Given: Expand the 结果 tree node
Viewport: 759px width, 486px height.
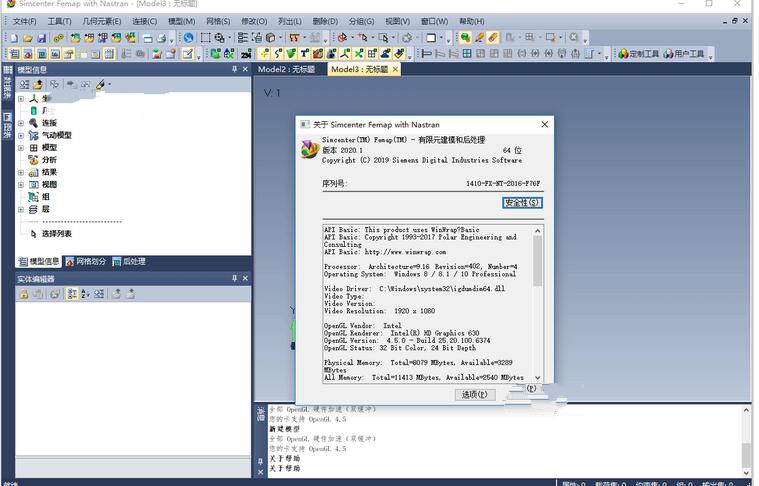Looking at the screenshot, I should [21, 172].
